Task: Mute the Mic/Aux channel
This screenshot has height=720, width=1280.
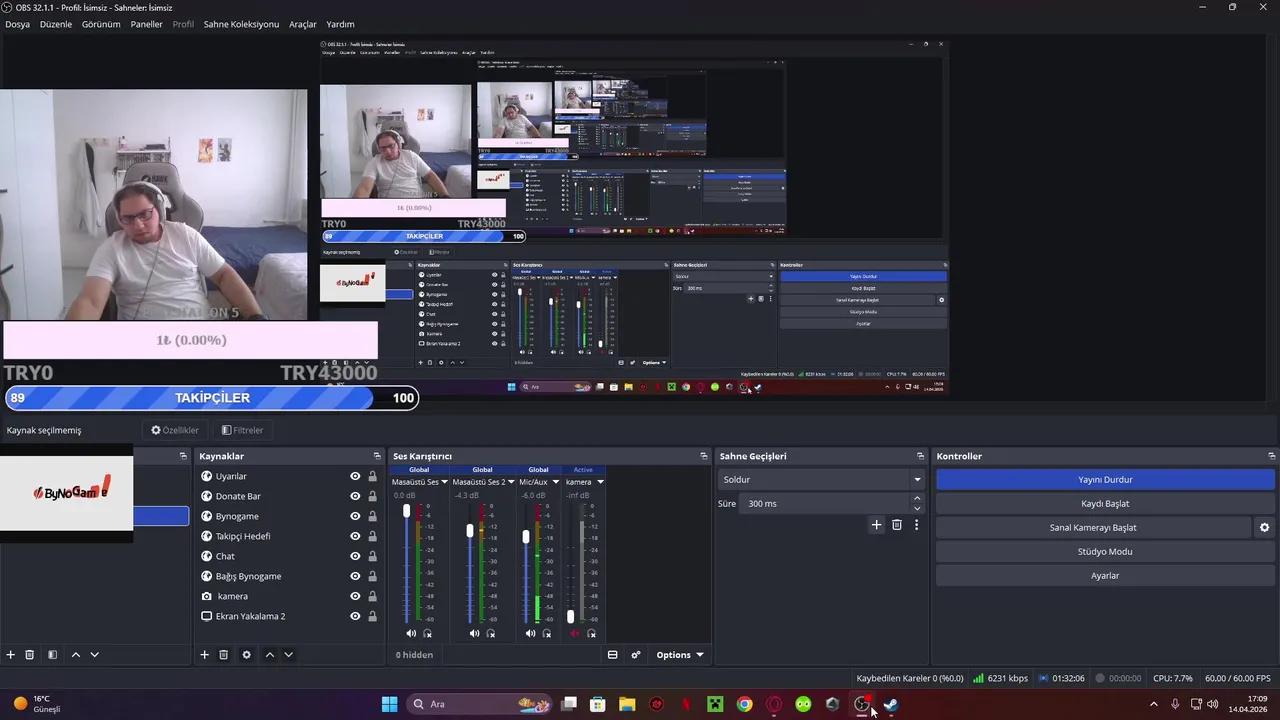Action: (530, 633)
